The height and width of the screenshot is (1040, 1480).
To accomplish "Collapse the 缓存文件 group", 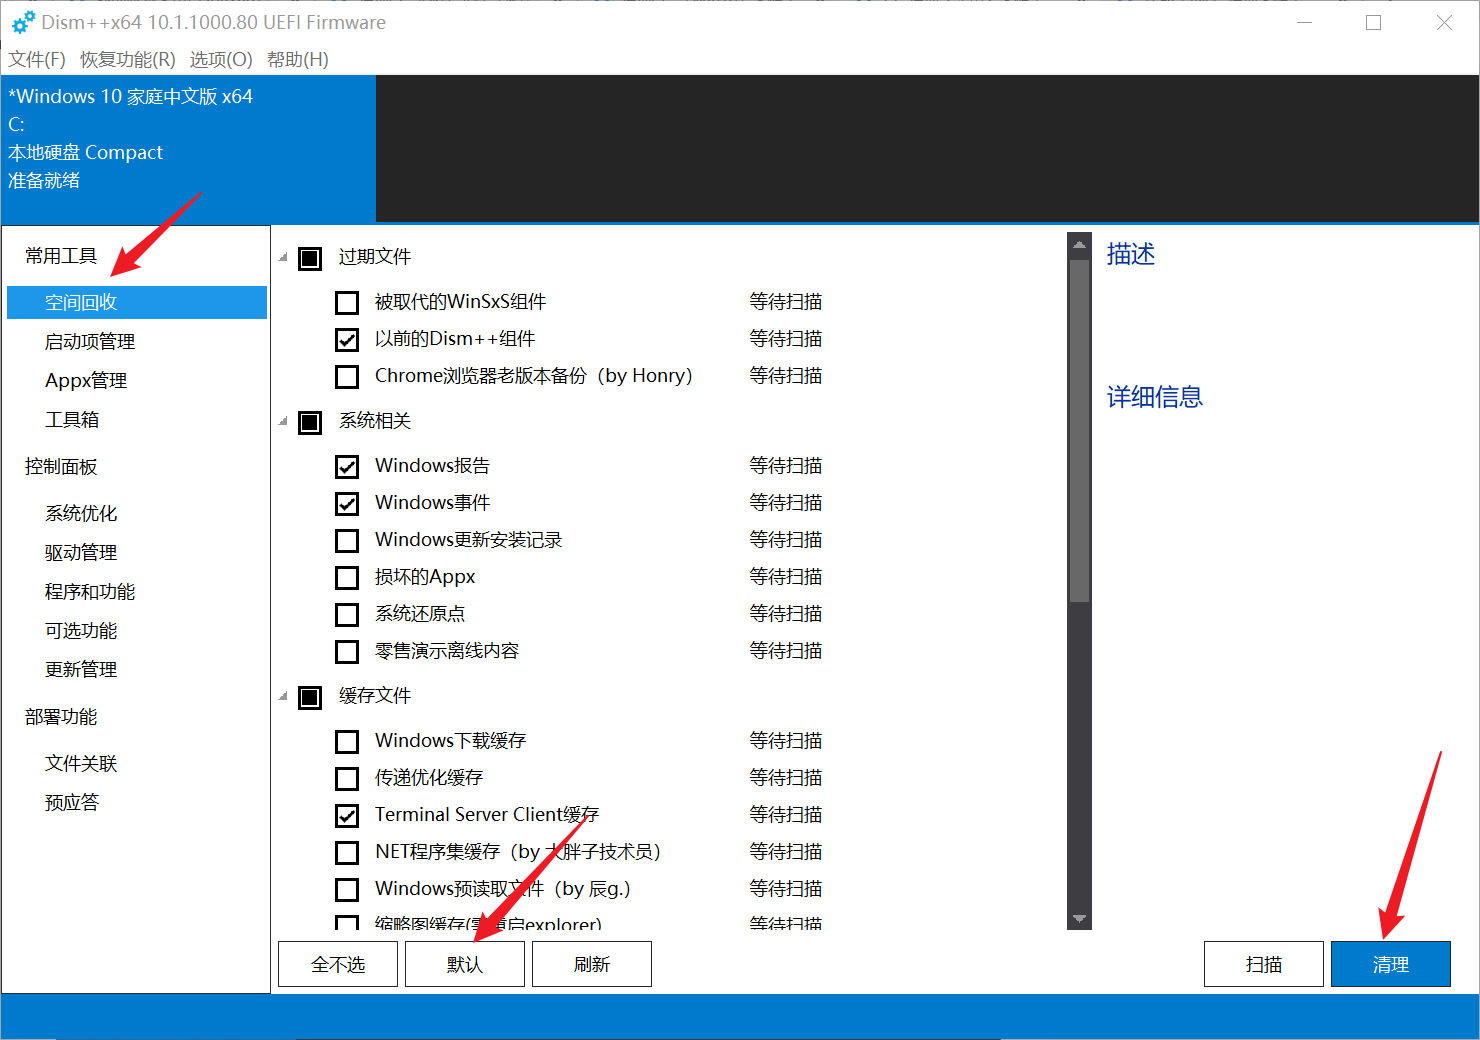I will (x=283, y=697).
